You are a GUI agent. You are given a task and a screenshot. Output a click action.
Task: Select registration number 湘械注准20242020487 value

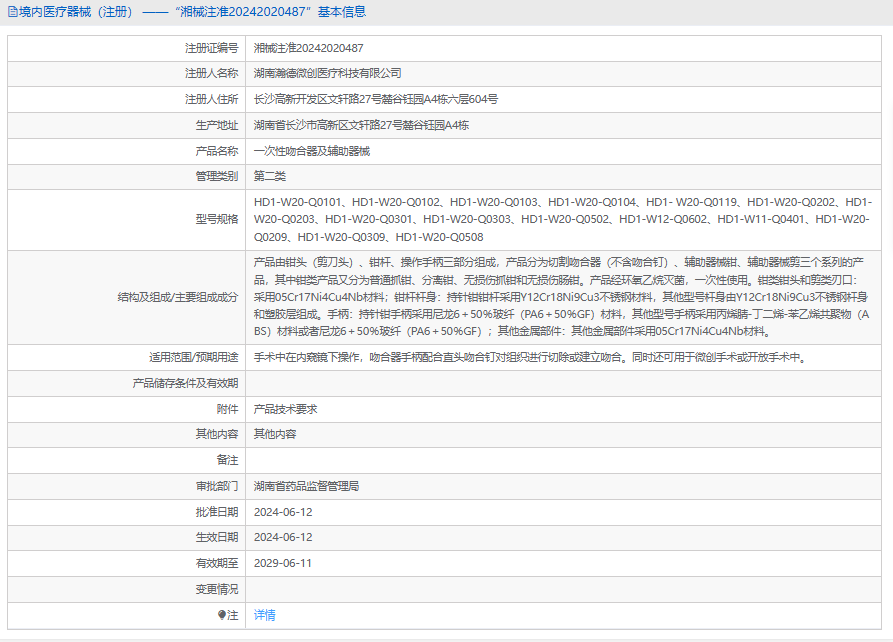[308, 48]
